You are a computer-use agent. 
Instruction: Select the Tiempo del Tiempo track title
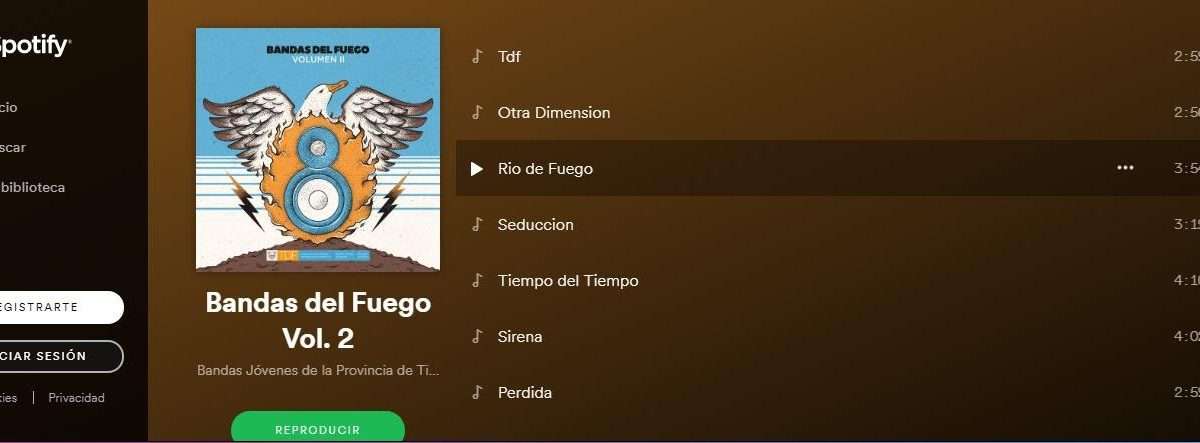click(568, 280)
